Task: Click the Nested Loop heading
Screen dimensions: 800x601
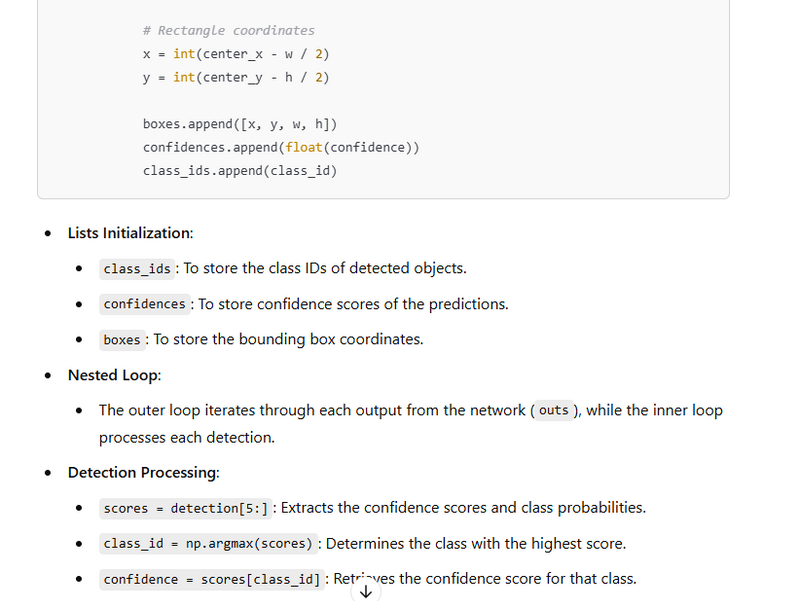Action: pyautogui.click(x=114, y=375)
